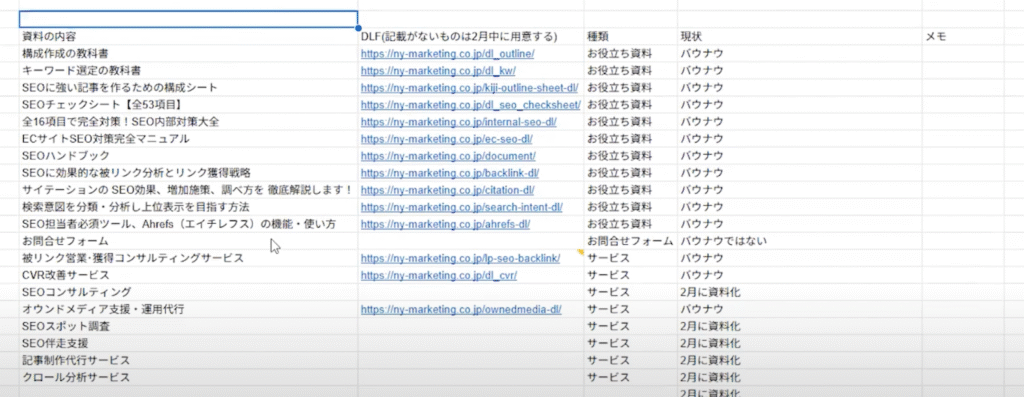Select the empty highlighted cell at top
This screenshot has width=1024, height=397.
[189, 20]
